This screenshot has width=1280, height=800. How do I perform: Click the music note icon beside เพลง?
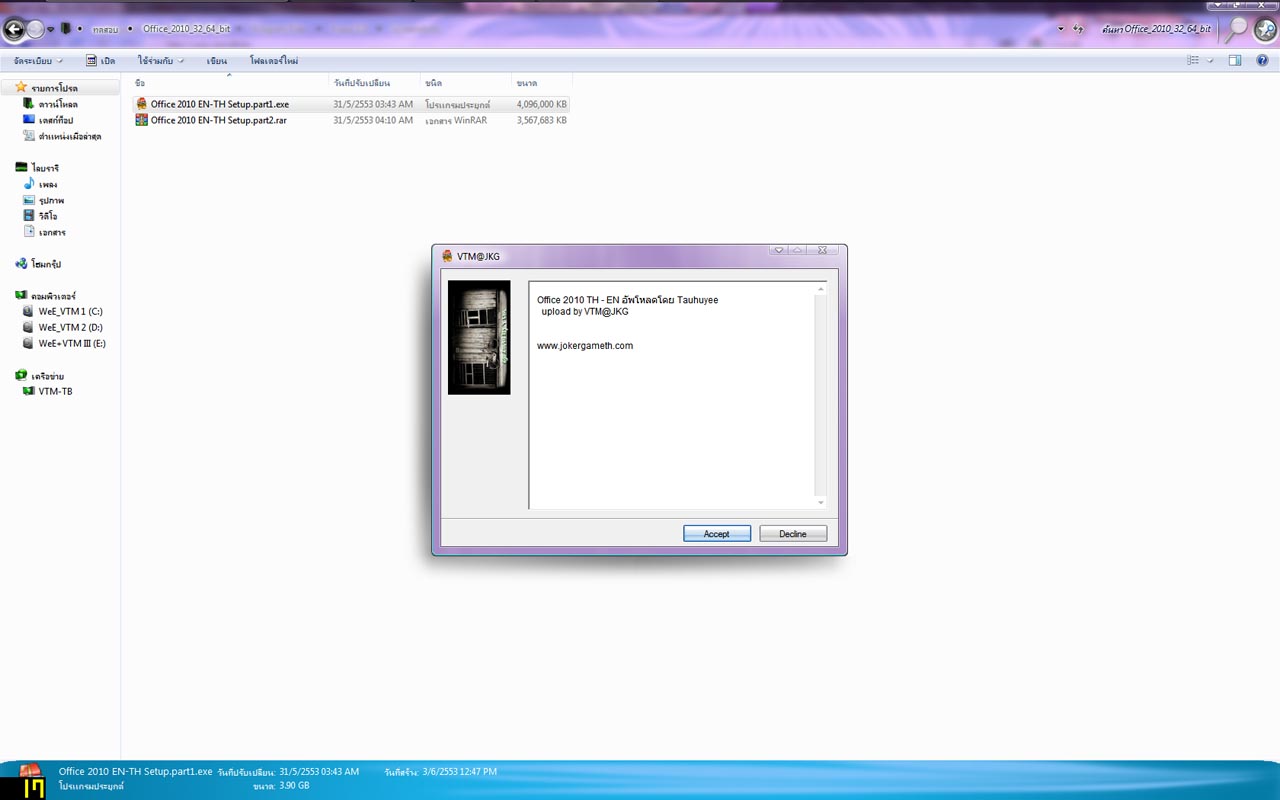coord(29,184)
